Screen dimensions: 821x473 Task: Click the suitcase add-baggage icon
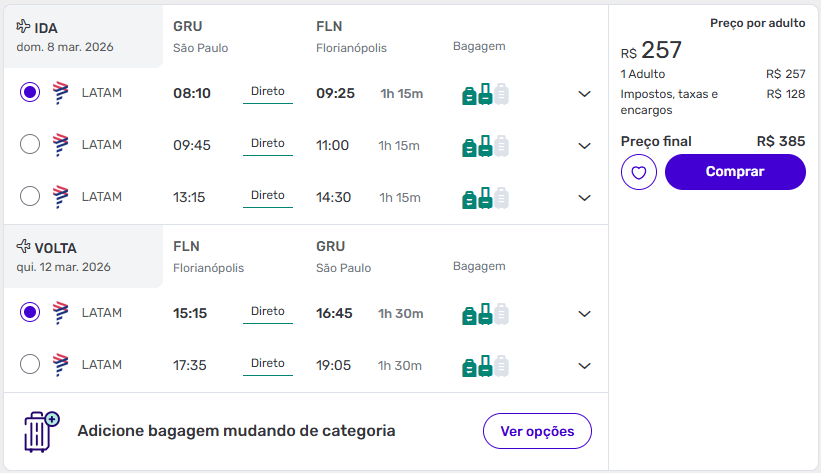click(41, 431)
